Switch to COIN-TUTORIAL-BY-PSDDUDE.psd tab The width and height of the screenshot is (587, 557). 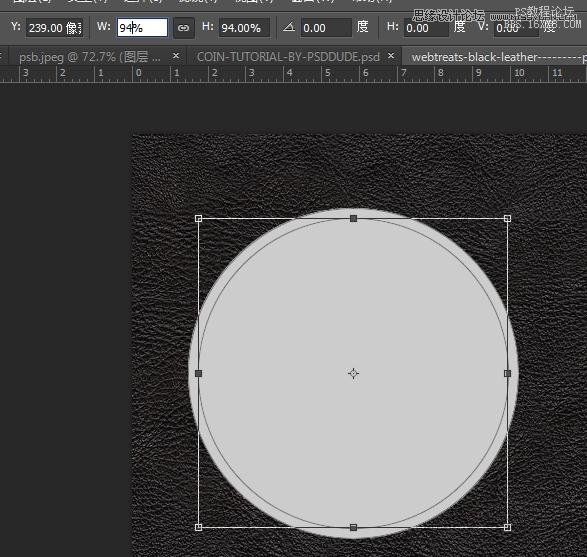[x=288, y=57]
